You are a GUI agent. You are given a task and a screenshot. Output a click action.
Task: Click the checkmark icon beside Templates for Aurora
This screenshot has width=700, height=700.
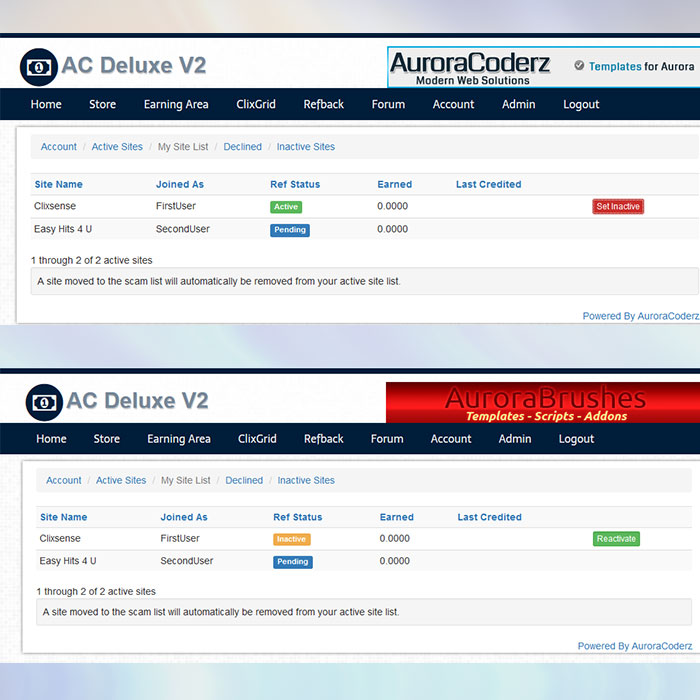[x=579, y=66]
